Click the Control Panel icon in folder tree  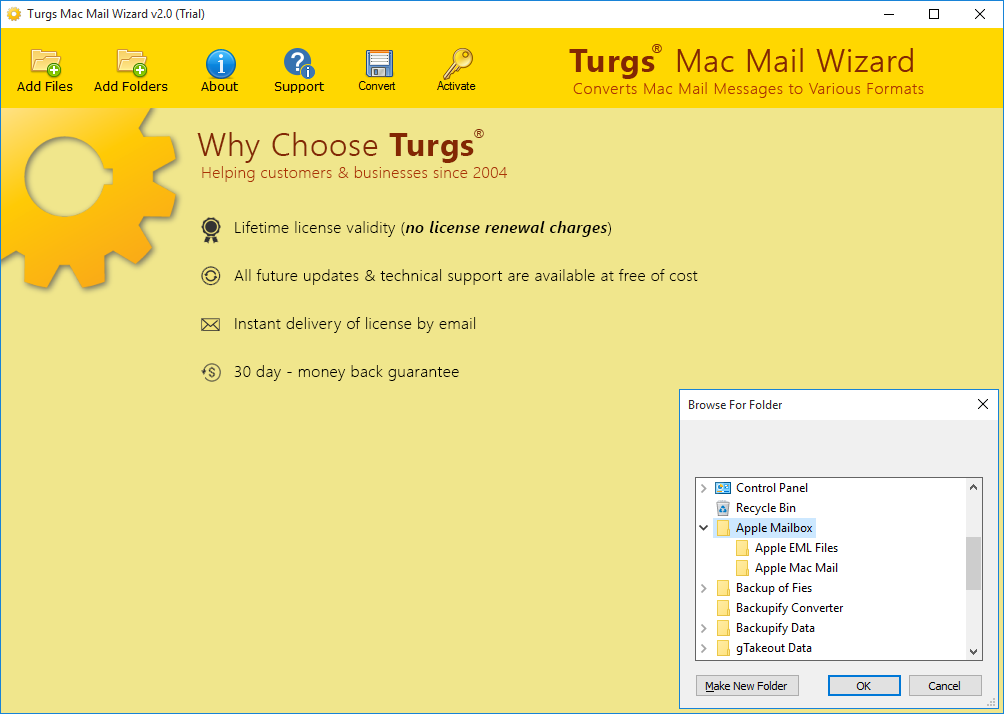point(723,488)
